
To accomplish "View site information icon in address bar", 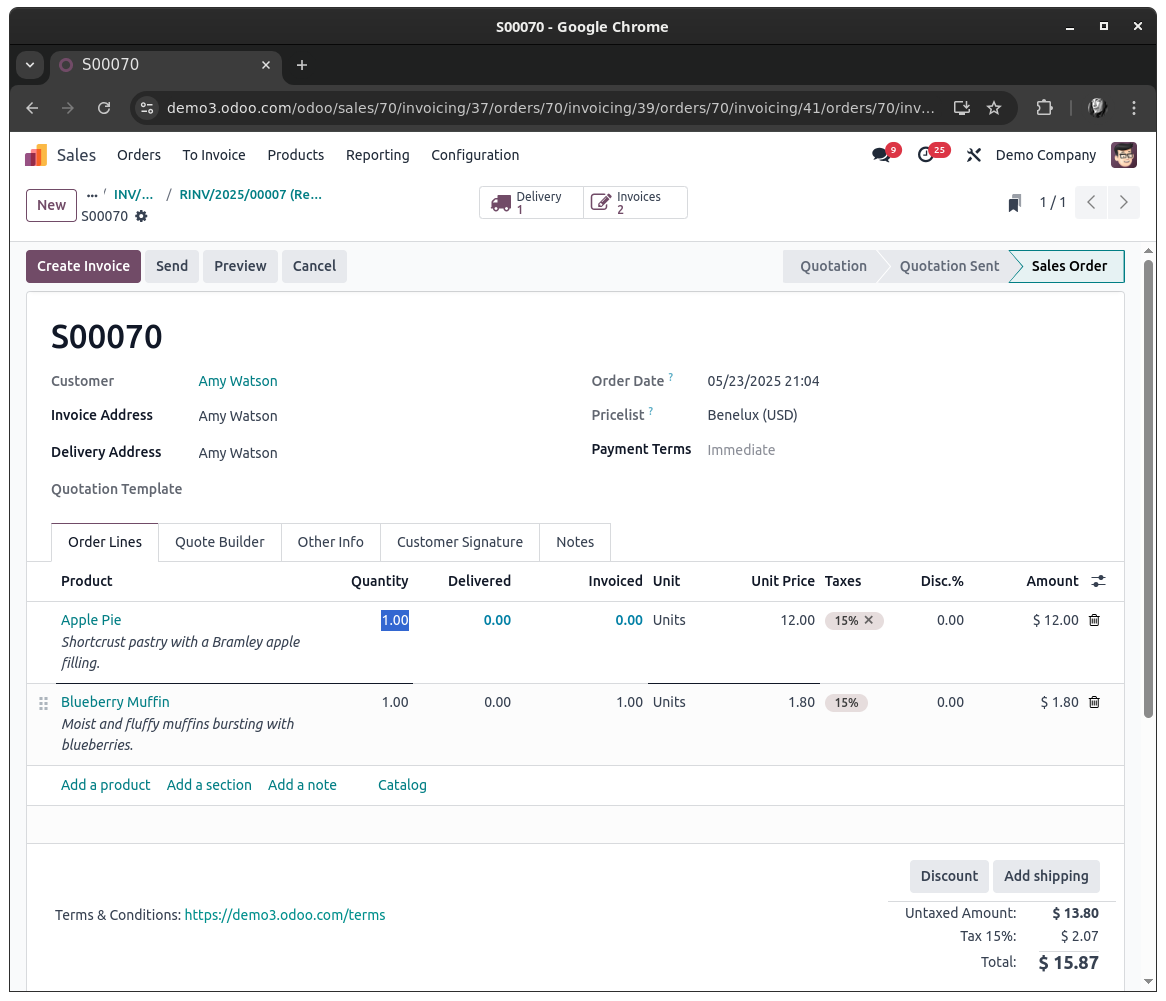I will pyautogui.click(x=147, y=109).
